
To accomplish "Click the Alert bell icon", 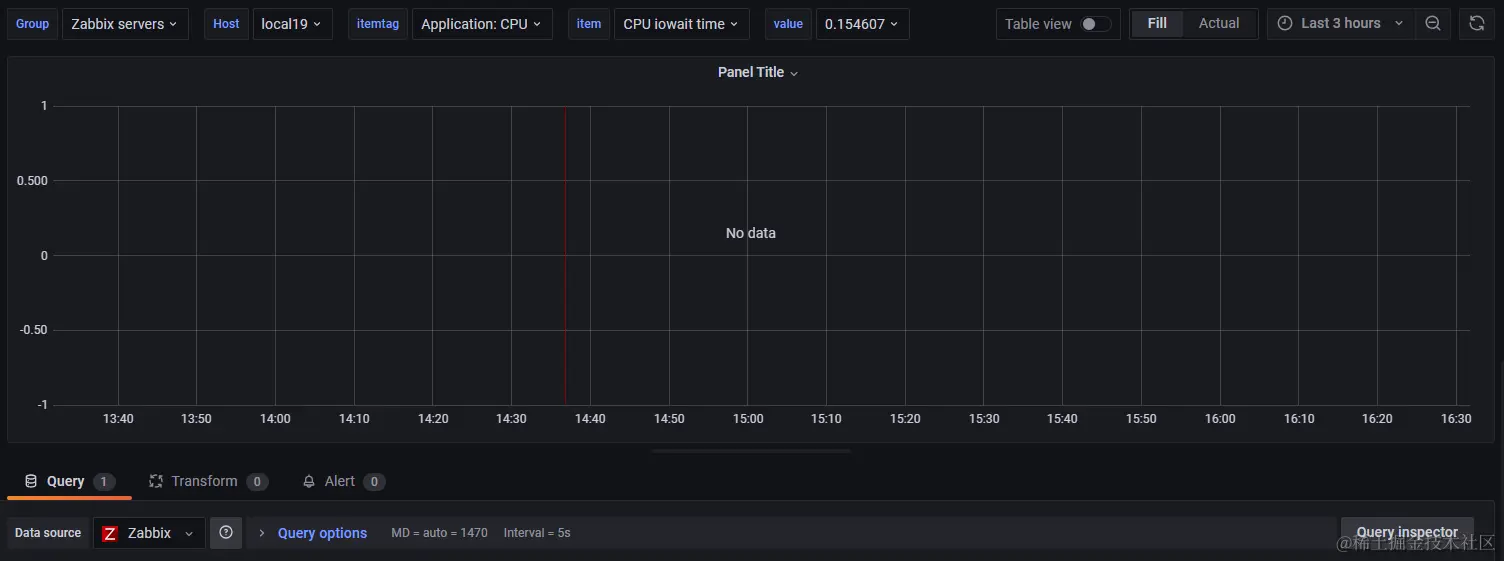I will click(x=309, y=481).
